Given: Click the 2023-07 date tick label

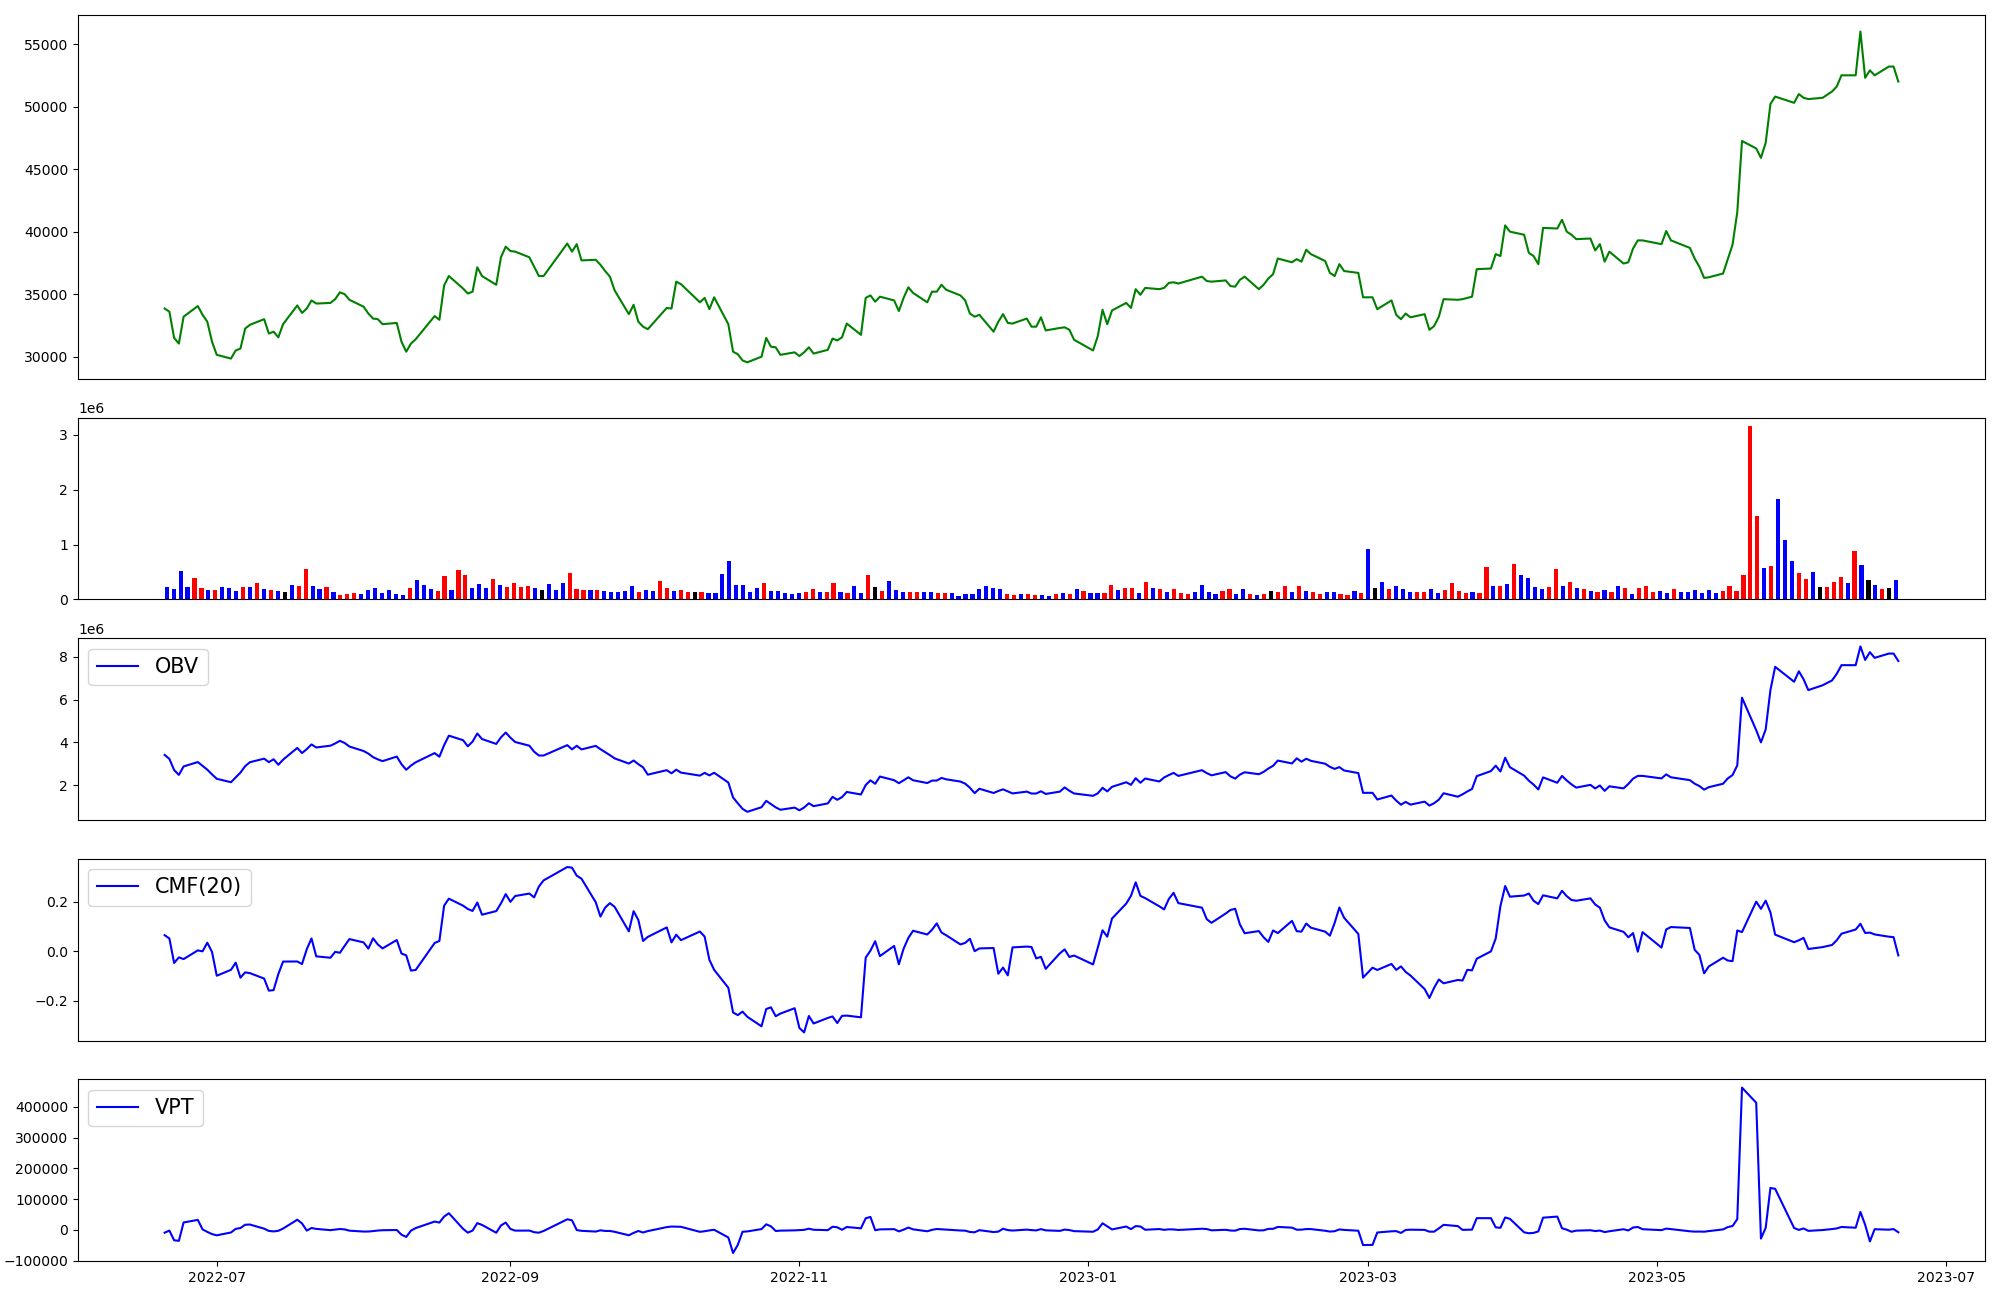Looking at the screenshot, I should [1946, 1277].
